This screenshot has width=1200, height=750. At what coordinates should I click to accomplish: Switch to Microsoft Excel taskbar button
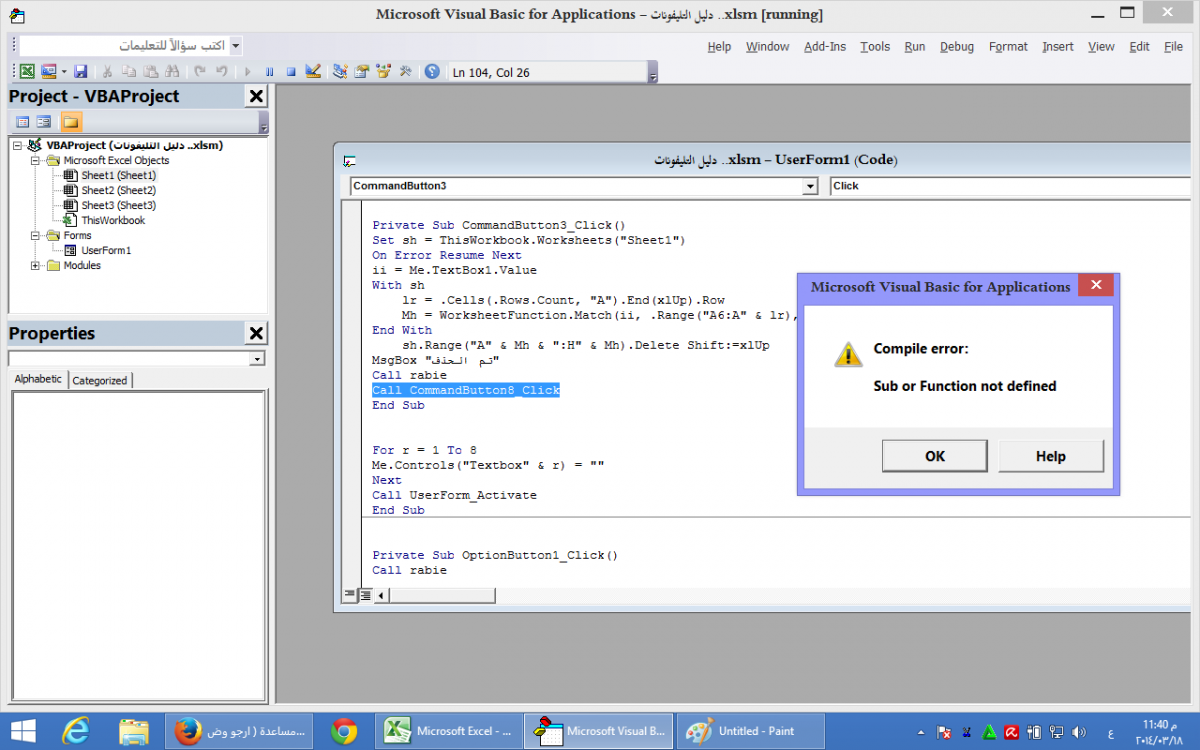coord(450,731)
